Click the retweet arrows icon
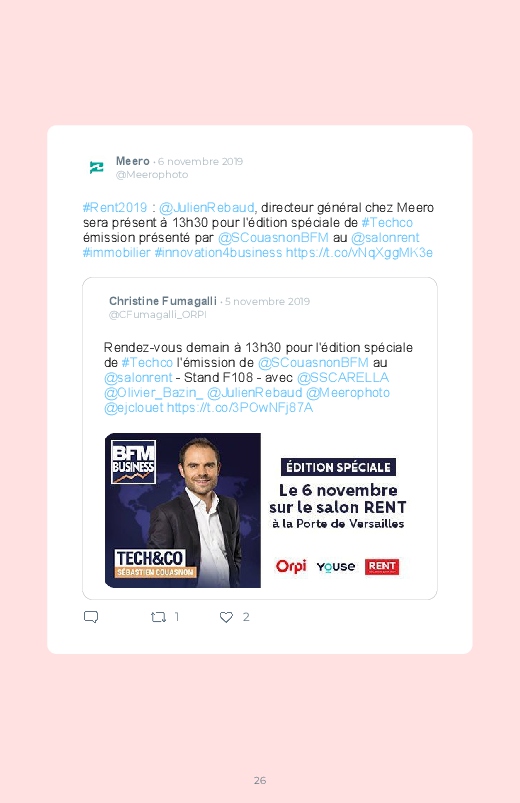This screenshot has height=803, width=520. [158, 617]
